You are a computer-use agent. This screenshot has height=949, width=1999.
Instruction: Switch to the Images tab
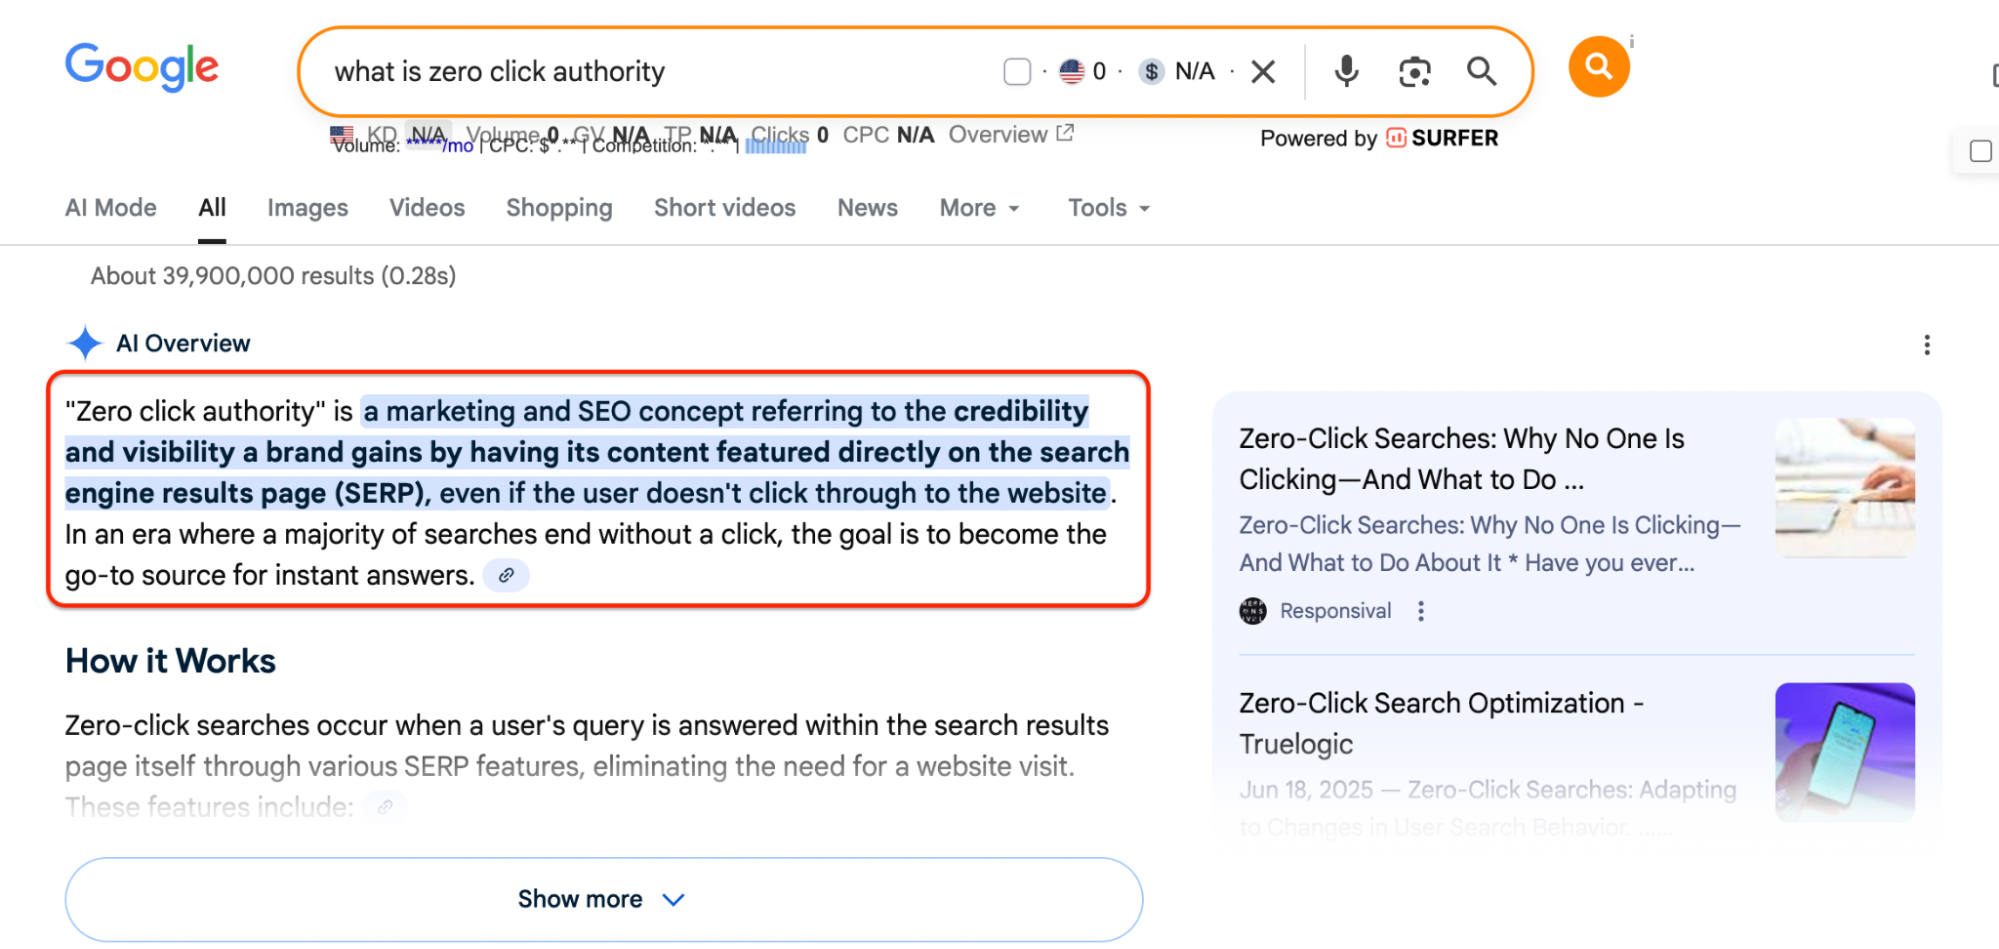(307, 208)
